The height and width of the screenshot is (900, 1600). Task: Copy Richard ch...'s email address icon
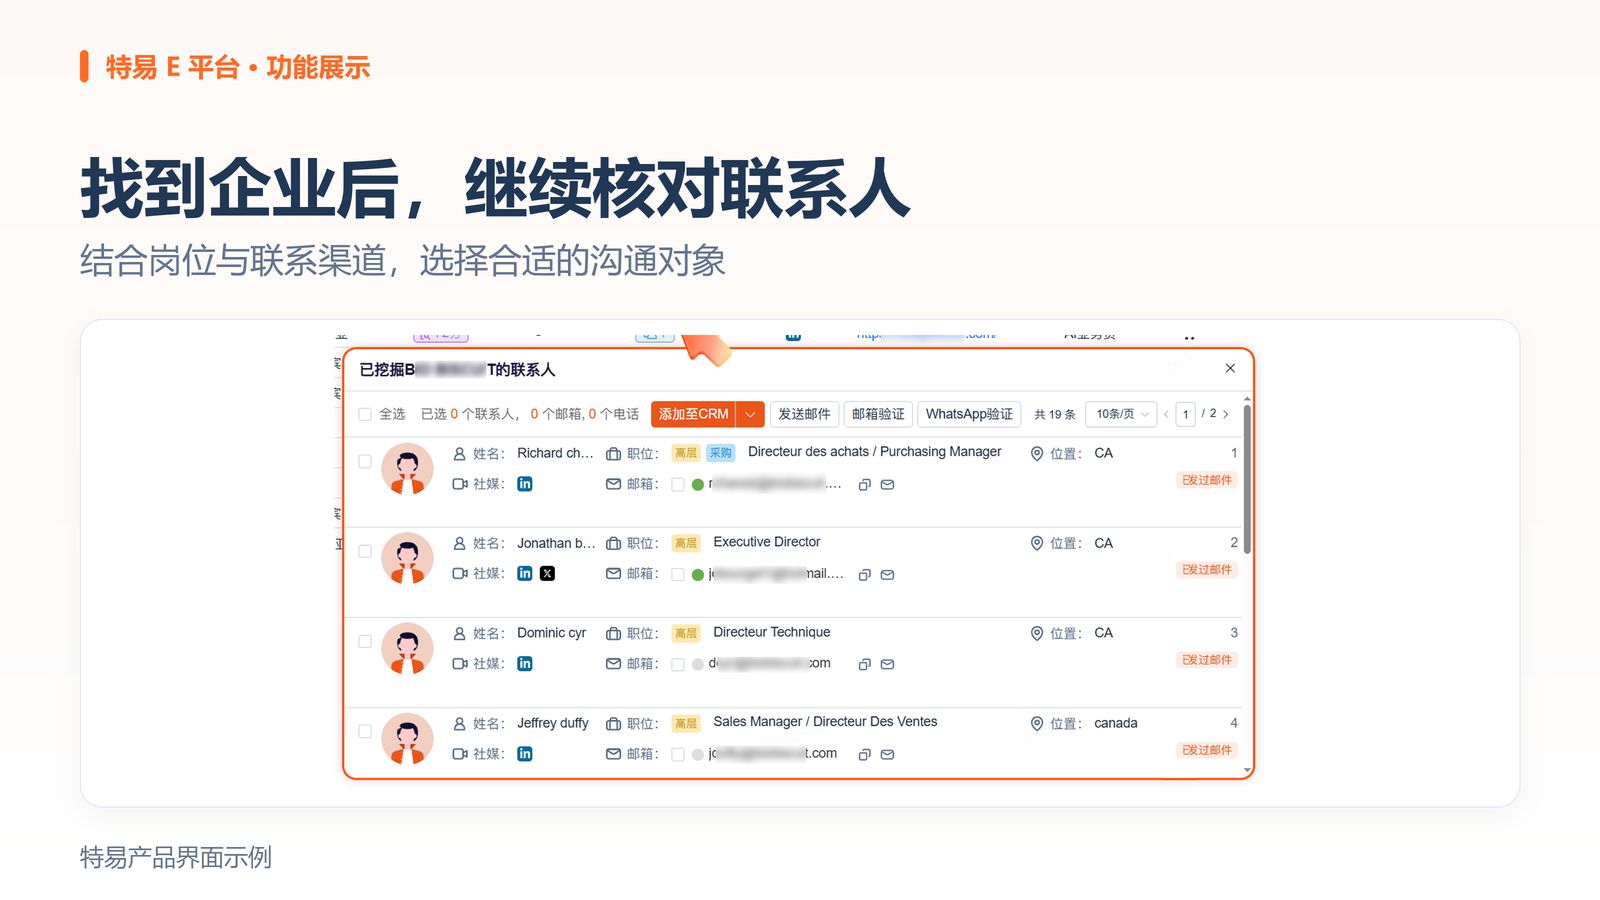pyautogui.click(x=865, y=485)
